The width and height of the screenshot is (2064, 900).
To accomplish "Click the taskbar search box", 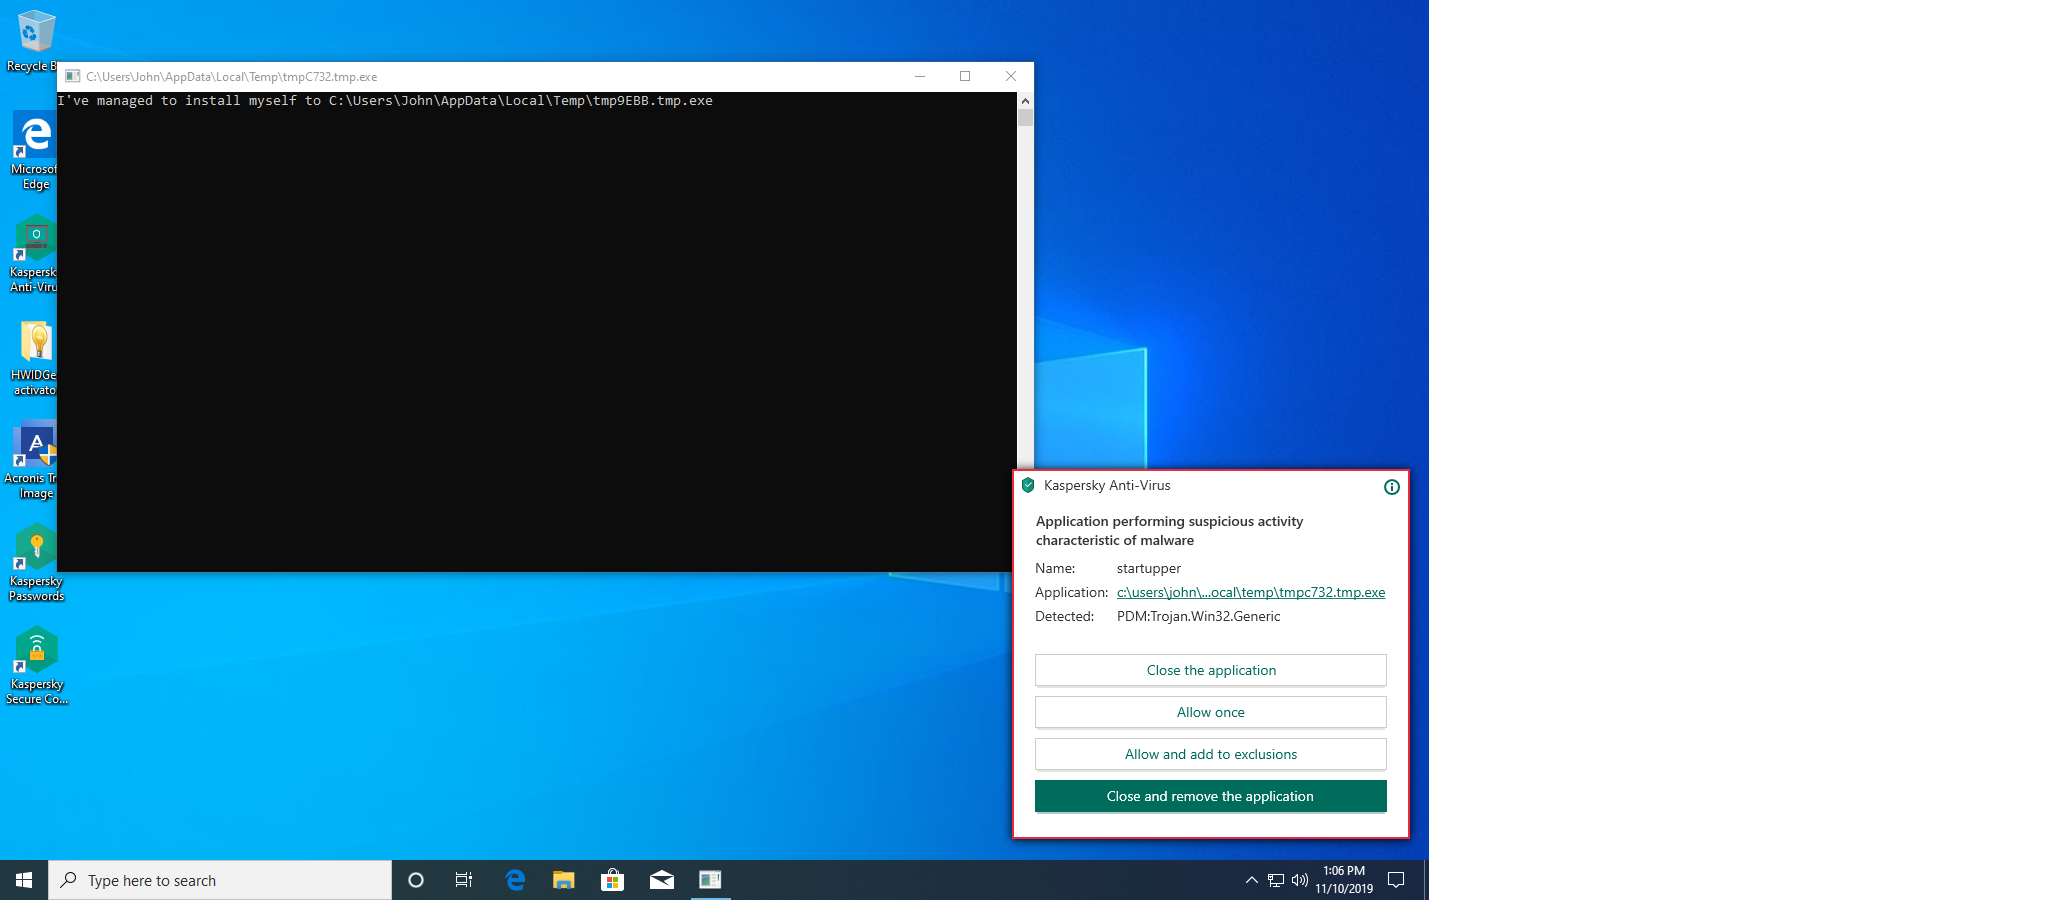I will coord(220,880).
